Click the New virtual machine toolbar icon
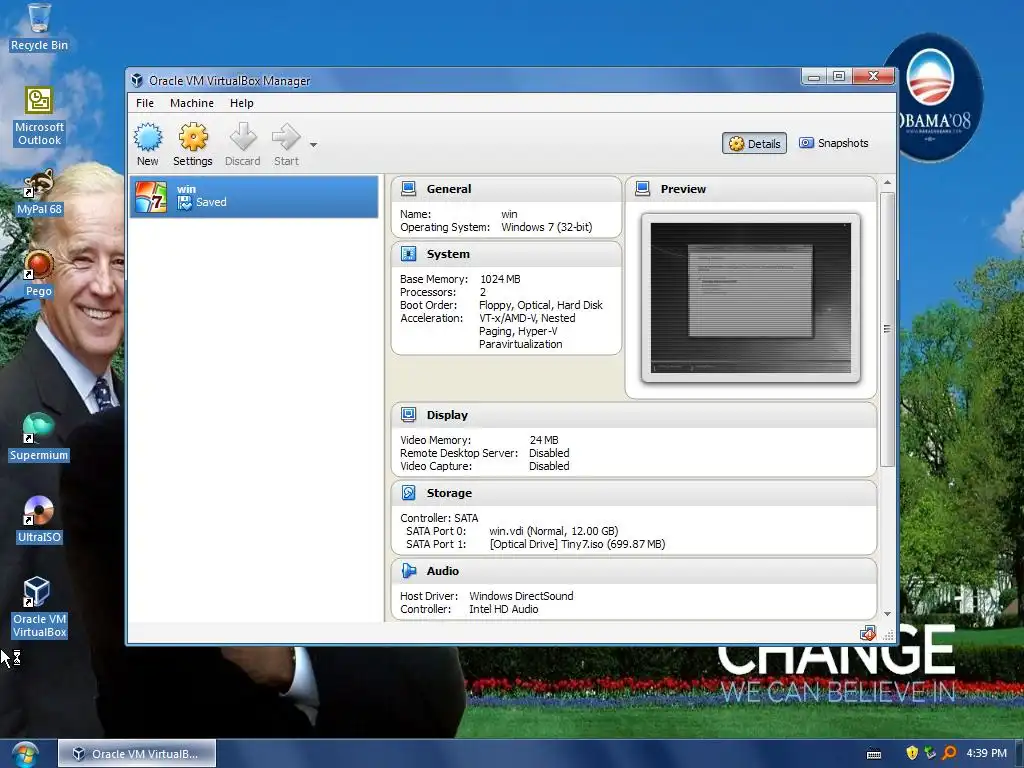The width and height of the screenshot is (1024, 768). click(148, 144)
